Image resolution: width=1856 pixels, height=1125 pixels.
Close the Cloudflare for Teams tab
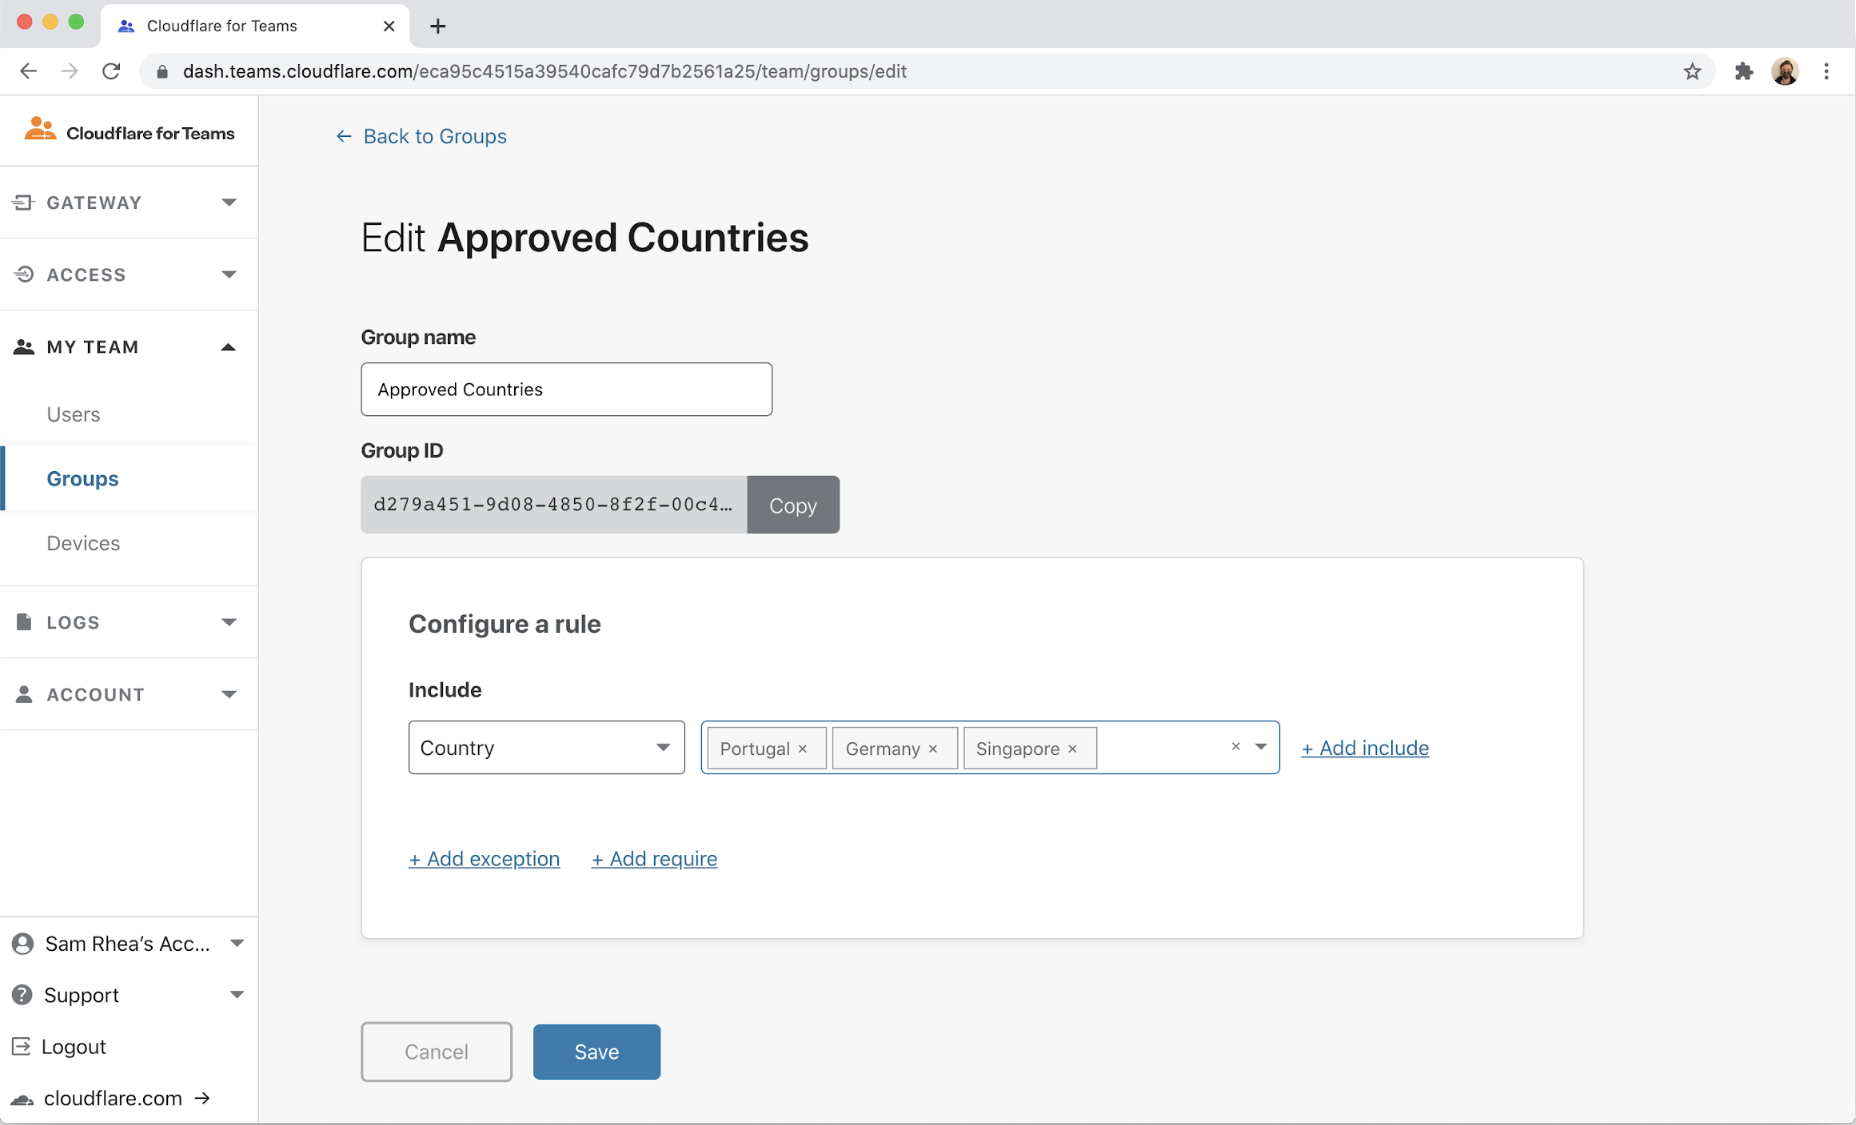(389, 26)
